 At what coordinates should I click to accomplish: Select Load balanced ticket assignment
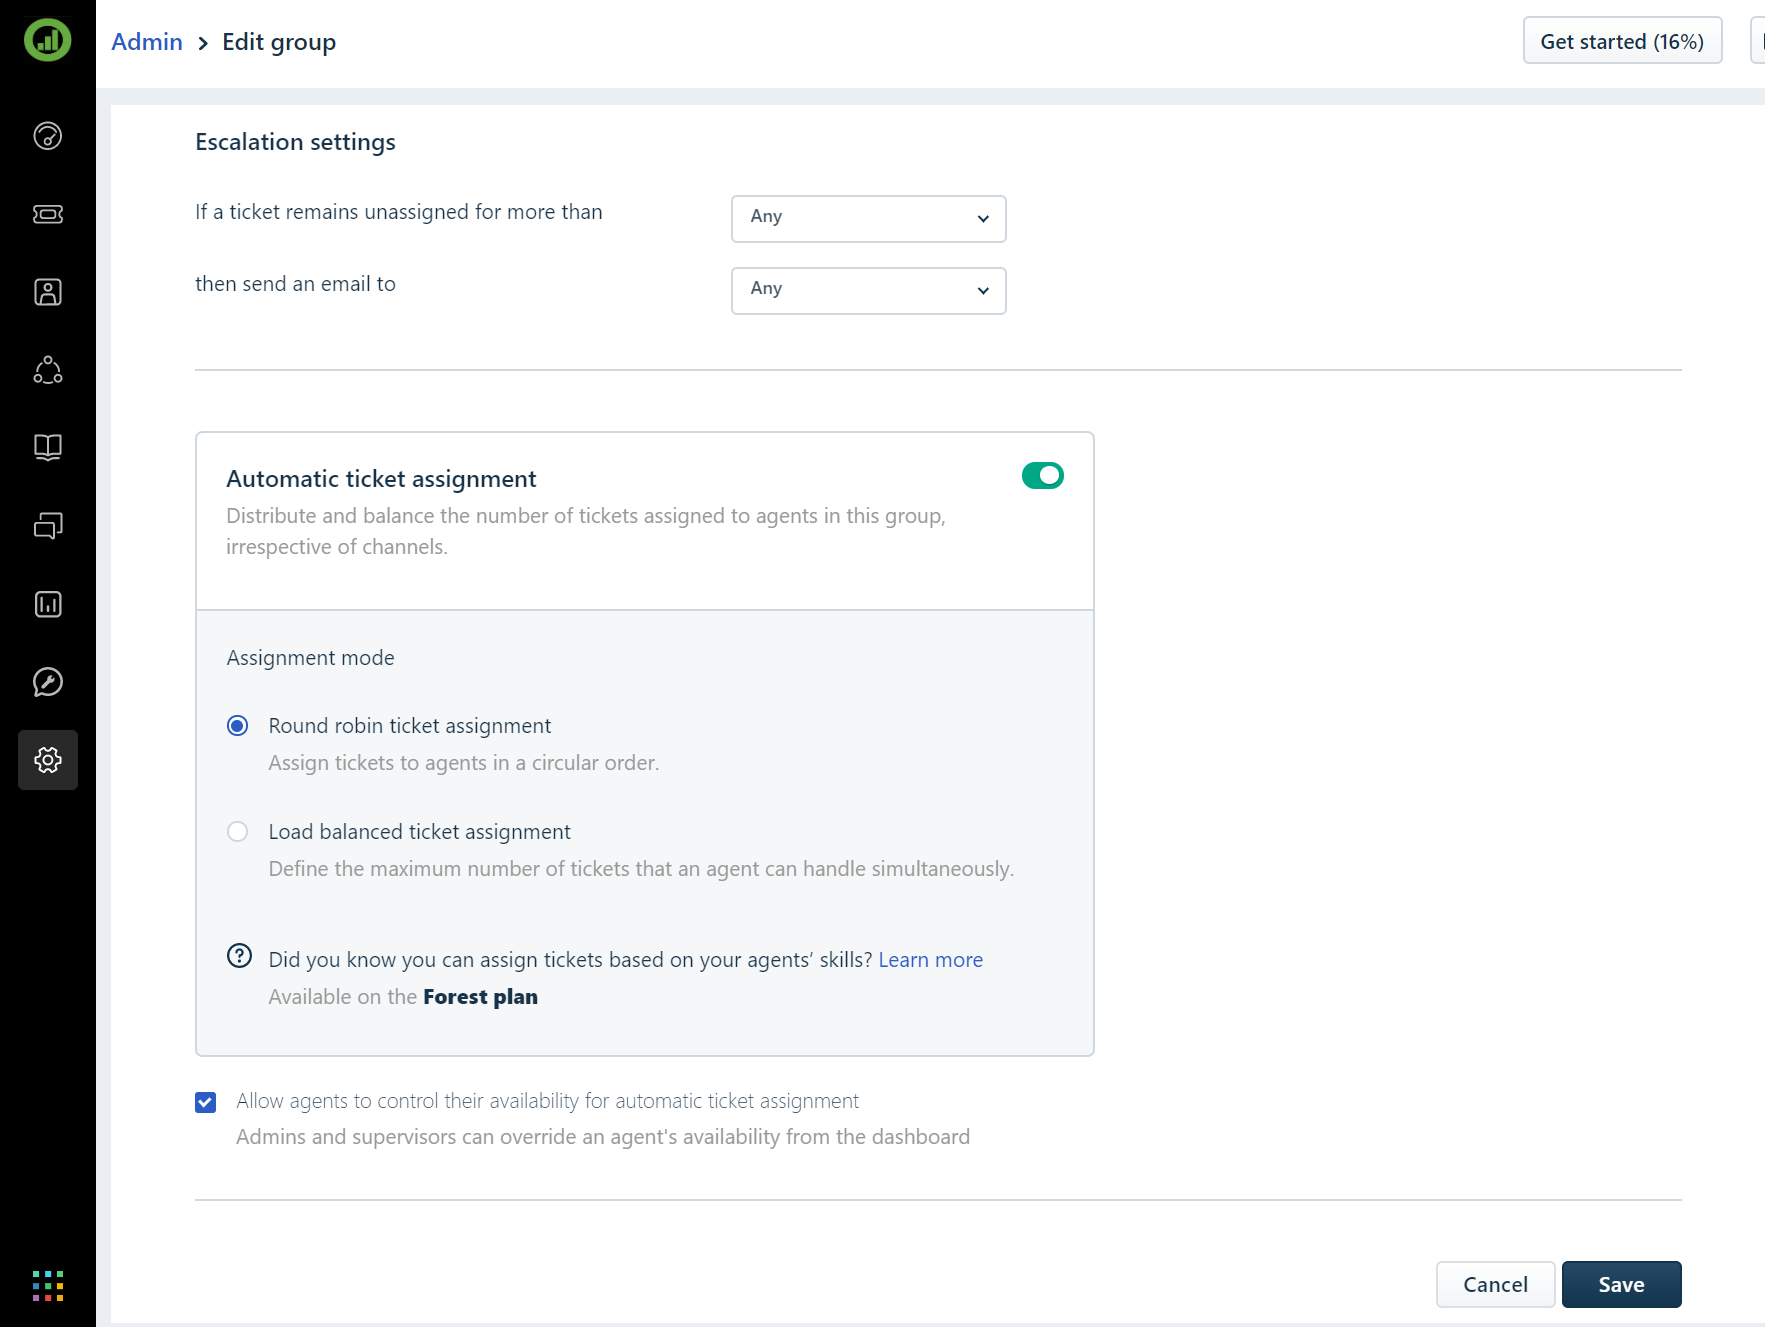pyautogui.click(x=238, y=832)
